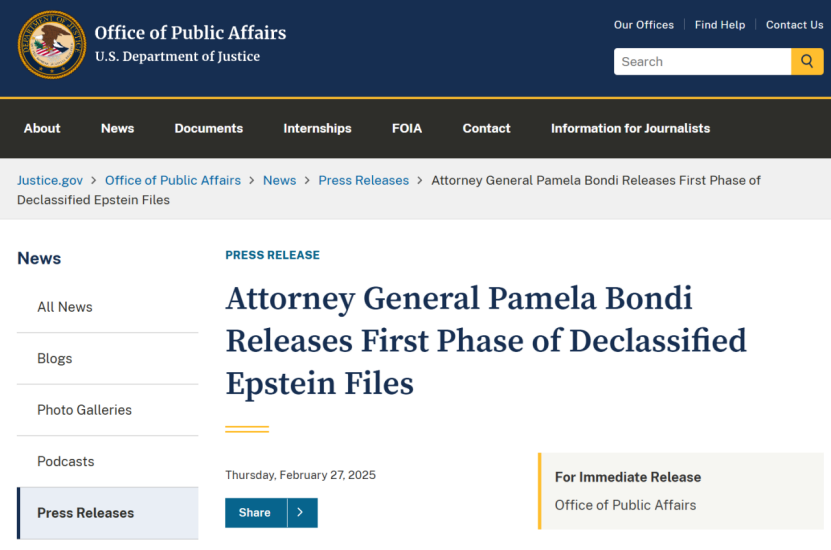Open the Documents menu item
Screen dimensions: 831x550
[x=209, y=128]
